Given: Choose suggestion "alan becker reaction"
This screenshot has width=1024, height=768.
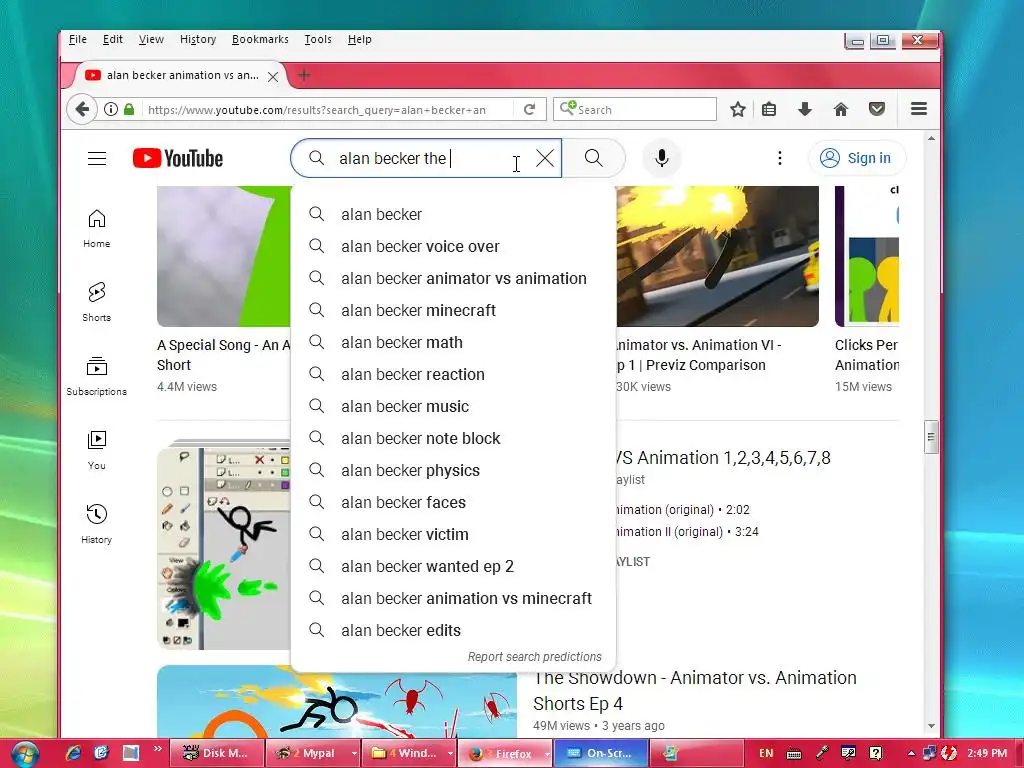Looking at the screenshot, I should coord(453,374).
